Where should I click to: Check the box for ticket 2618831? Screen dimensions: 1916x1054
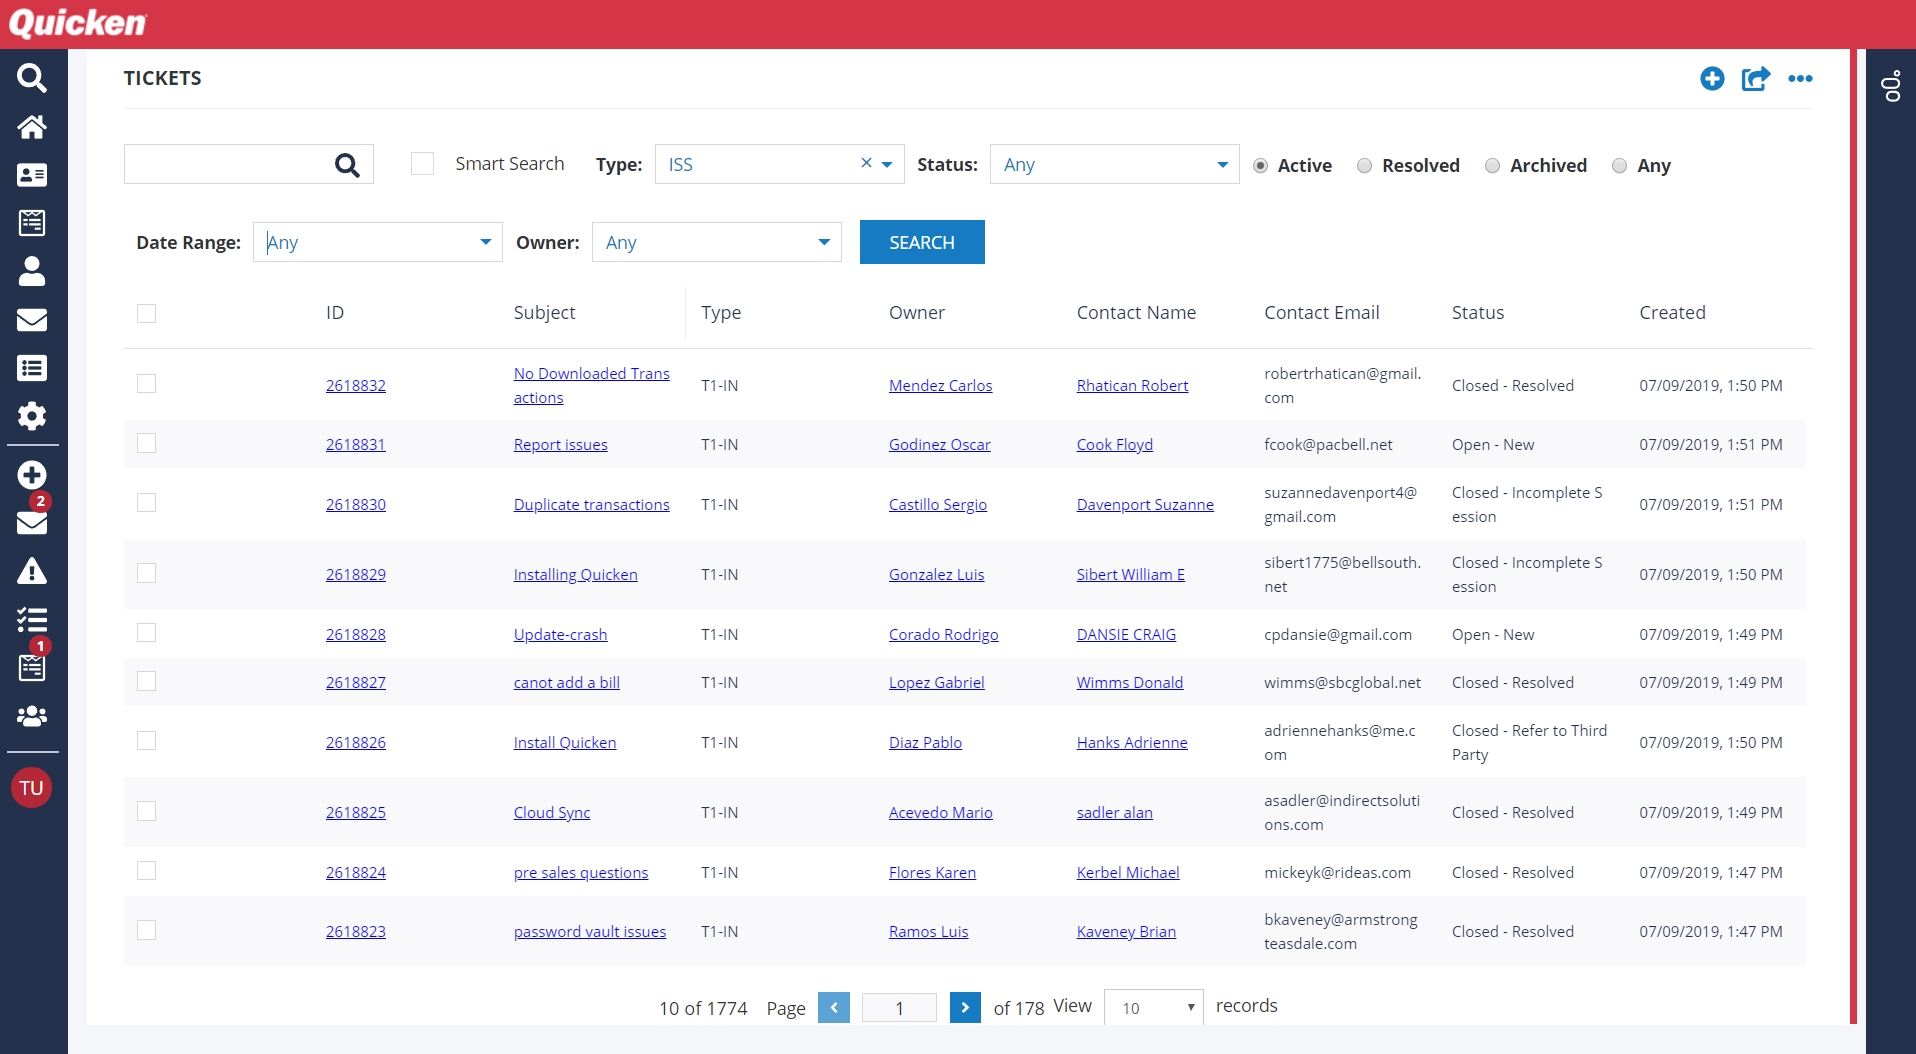click(147, 443)
